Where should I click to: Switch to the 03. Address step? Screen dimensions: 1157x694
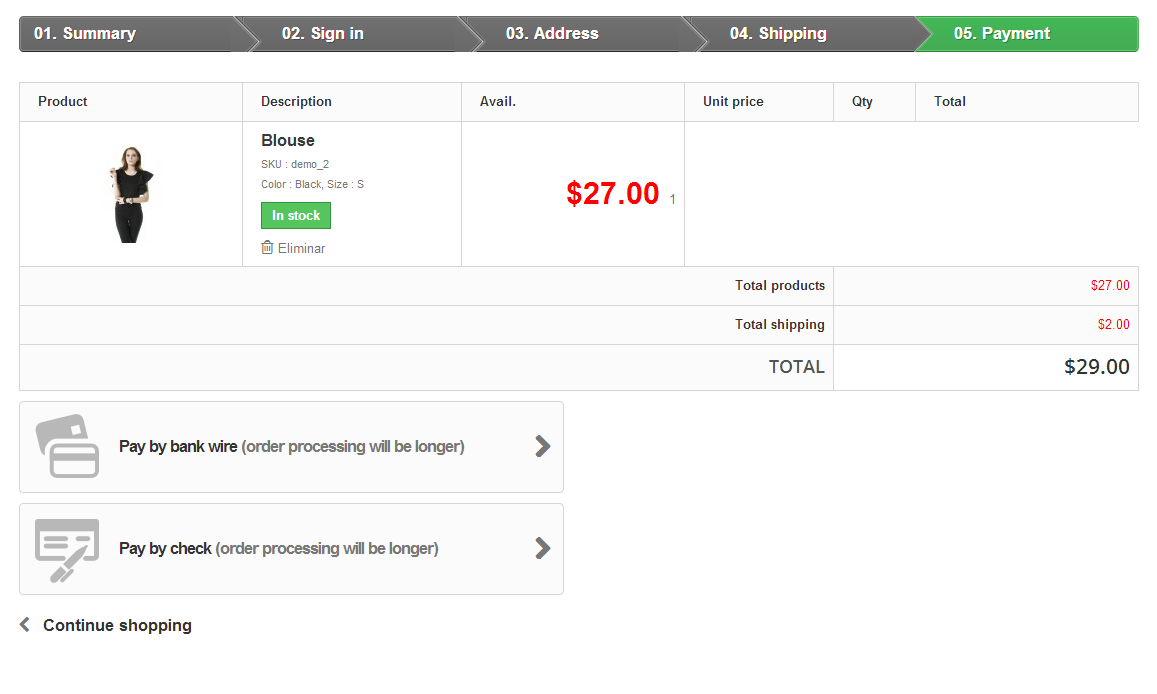pos(552,34)
